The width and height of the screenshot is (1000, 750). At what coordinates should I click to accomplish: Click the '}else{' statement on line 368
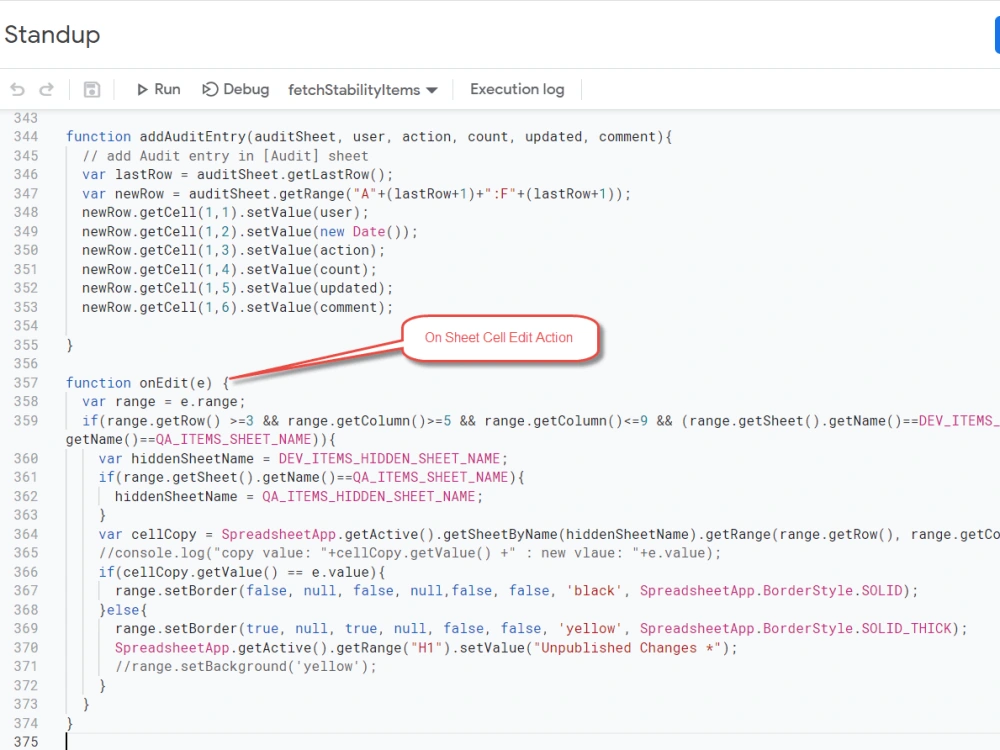tap(123, 610)
